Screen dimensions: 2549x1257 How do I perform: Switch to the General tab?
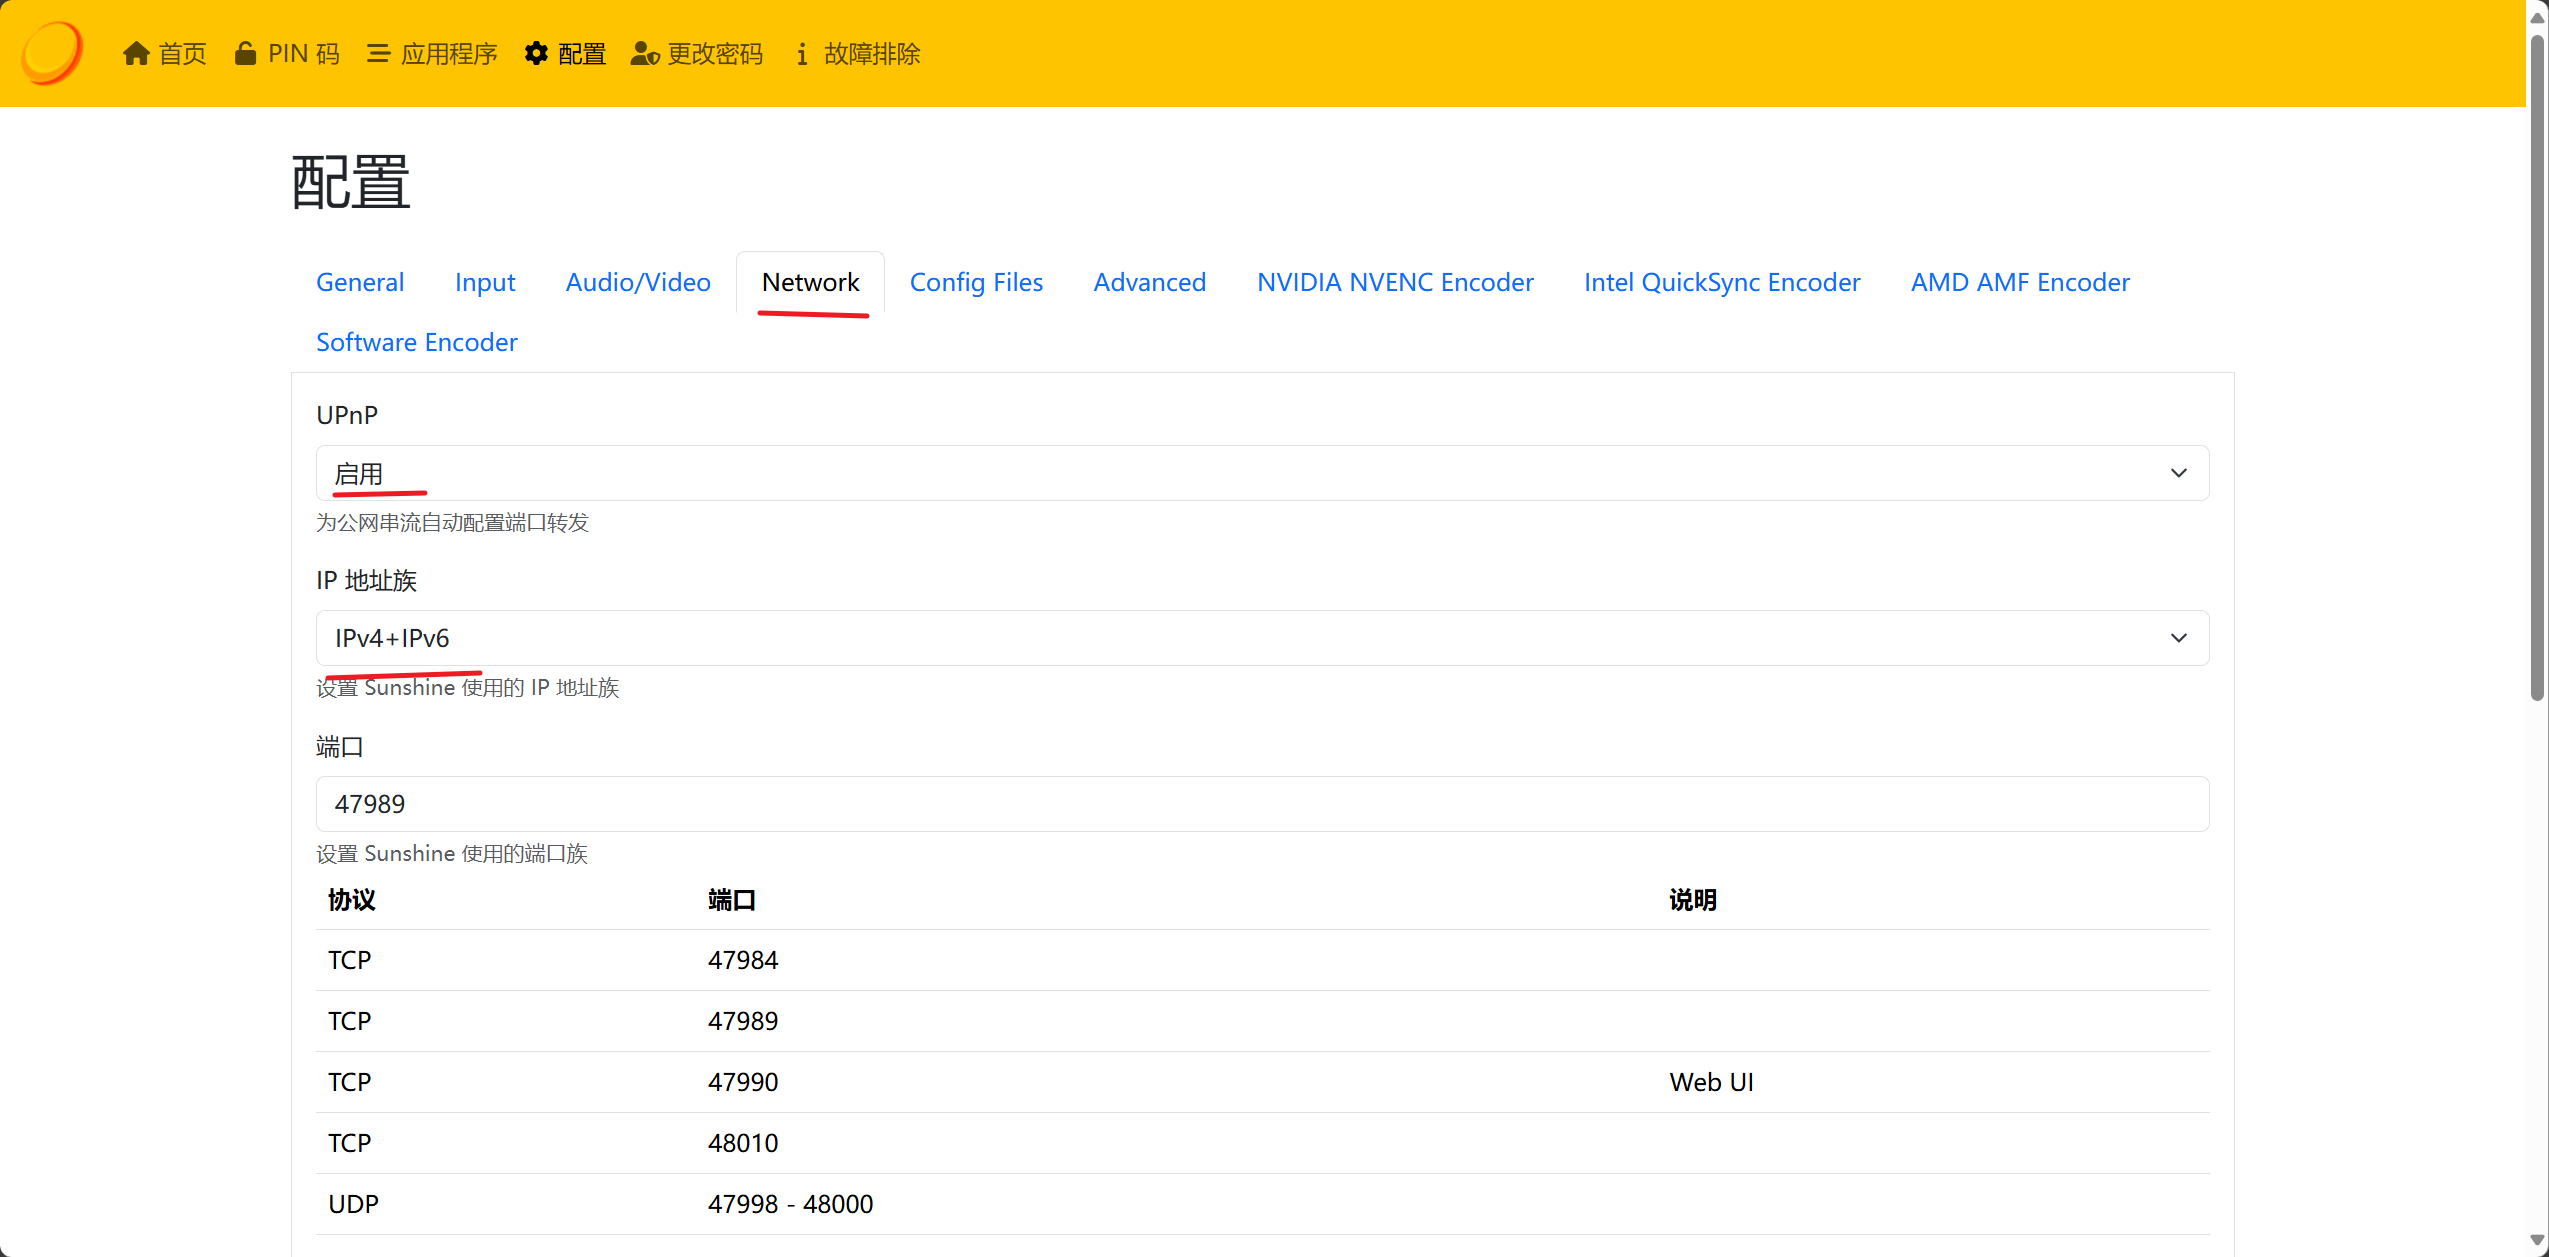click(360, 282)
